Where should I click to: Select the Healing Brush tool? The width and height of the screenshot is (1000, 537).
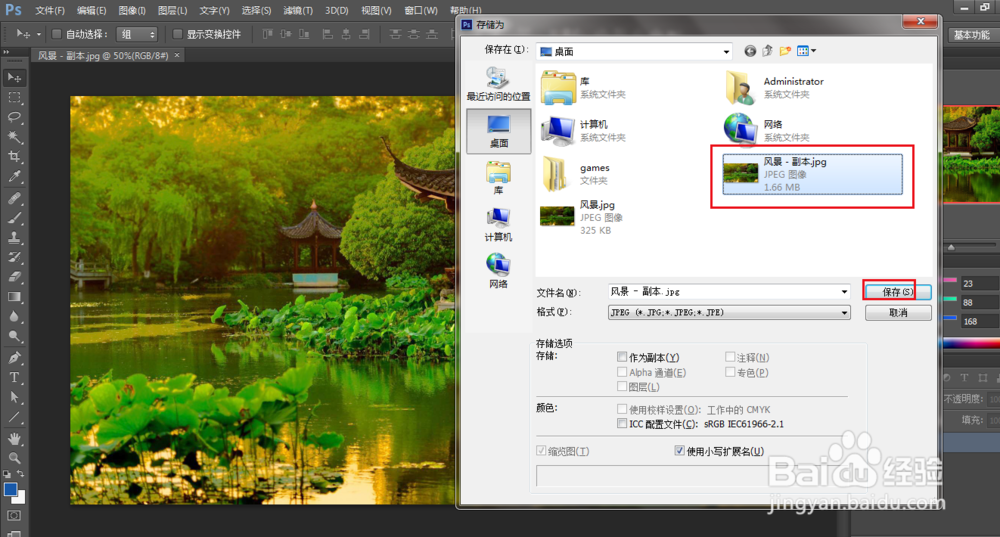tap(13, 198)
